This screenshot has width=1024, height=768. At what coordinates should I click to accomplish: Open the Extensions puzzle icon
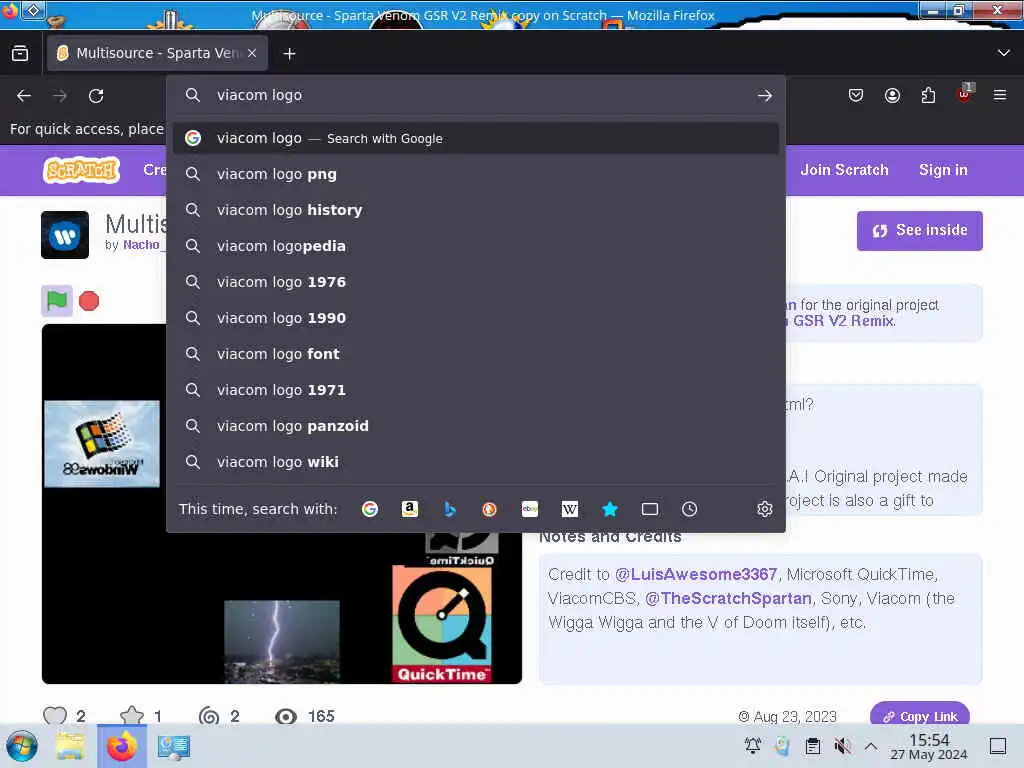[x=928, y=96]
